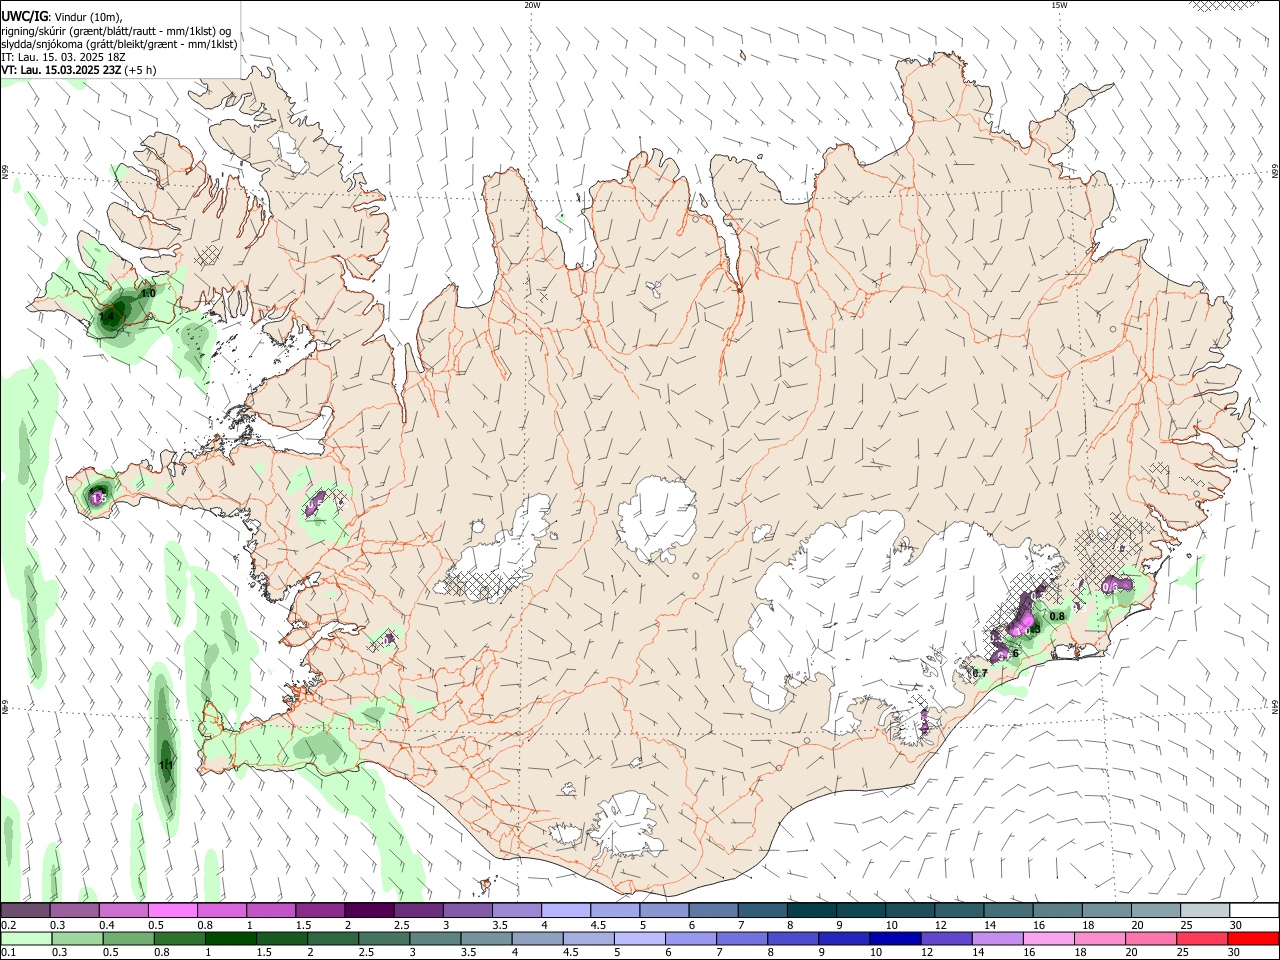Select the dark teal 8 snow legend swatch
This screenshot has width=1280, height=960.
click(811, 911)
